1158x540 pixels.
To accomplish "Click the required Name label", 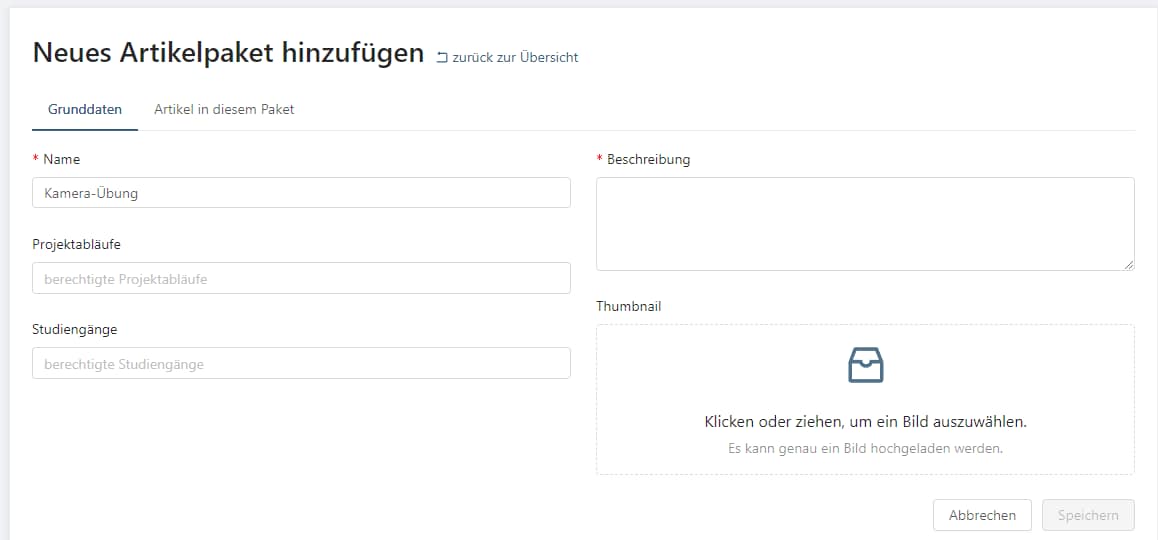I will click(x=61, y=160).
